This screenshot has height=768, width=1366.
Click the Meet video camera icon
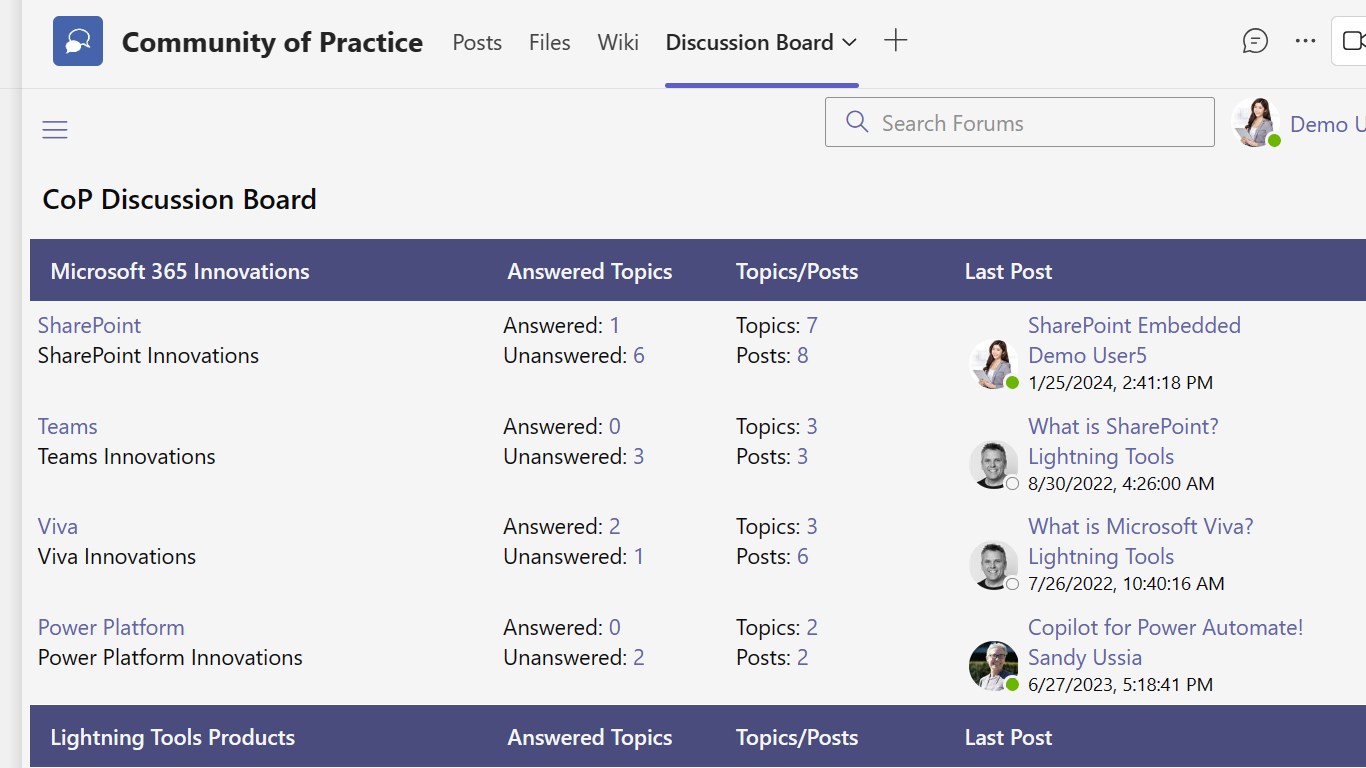(x=1353, y=41)
